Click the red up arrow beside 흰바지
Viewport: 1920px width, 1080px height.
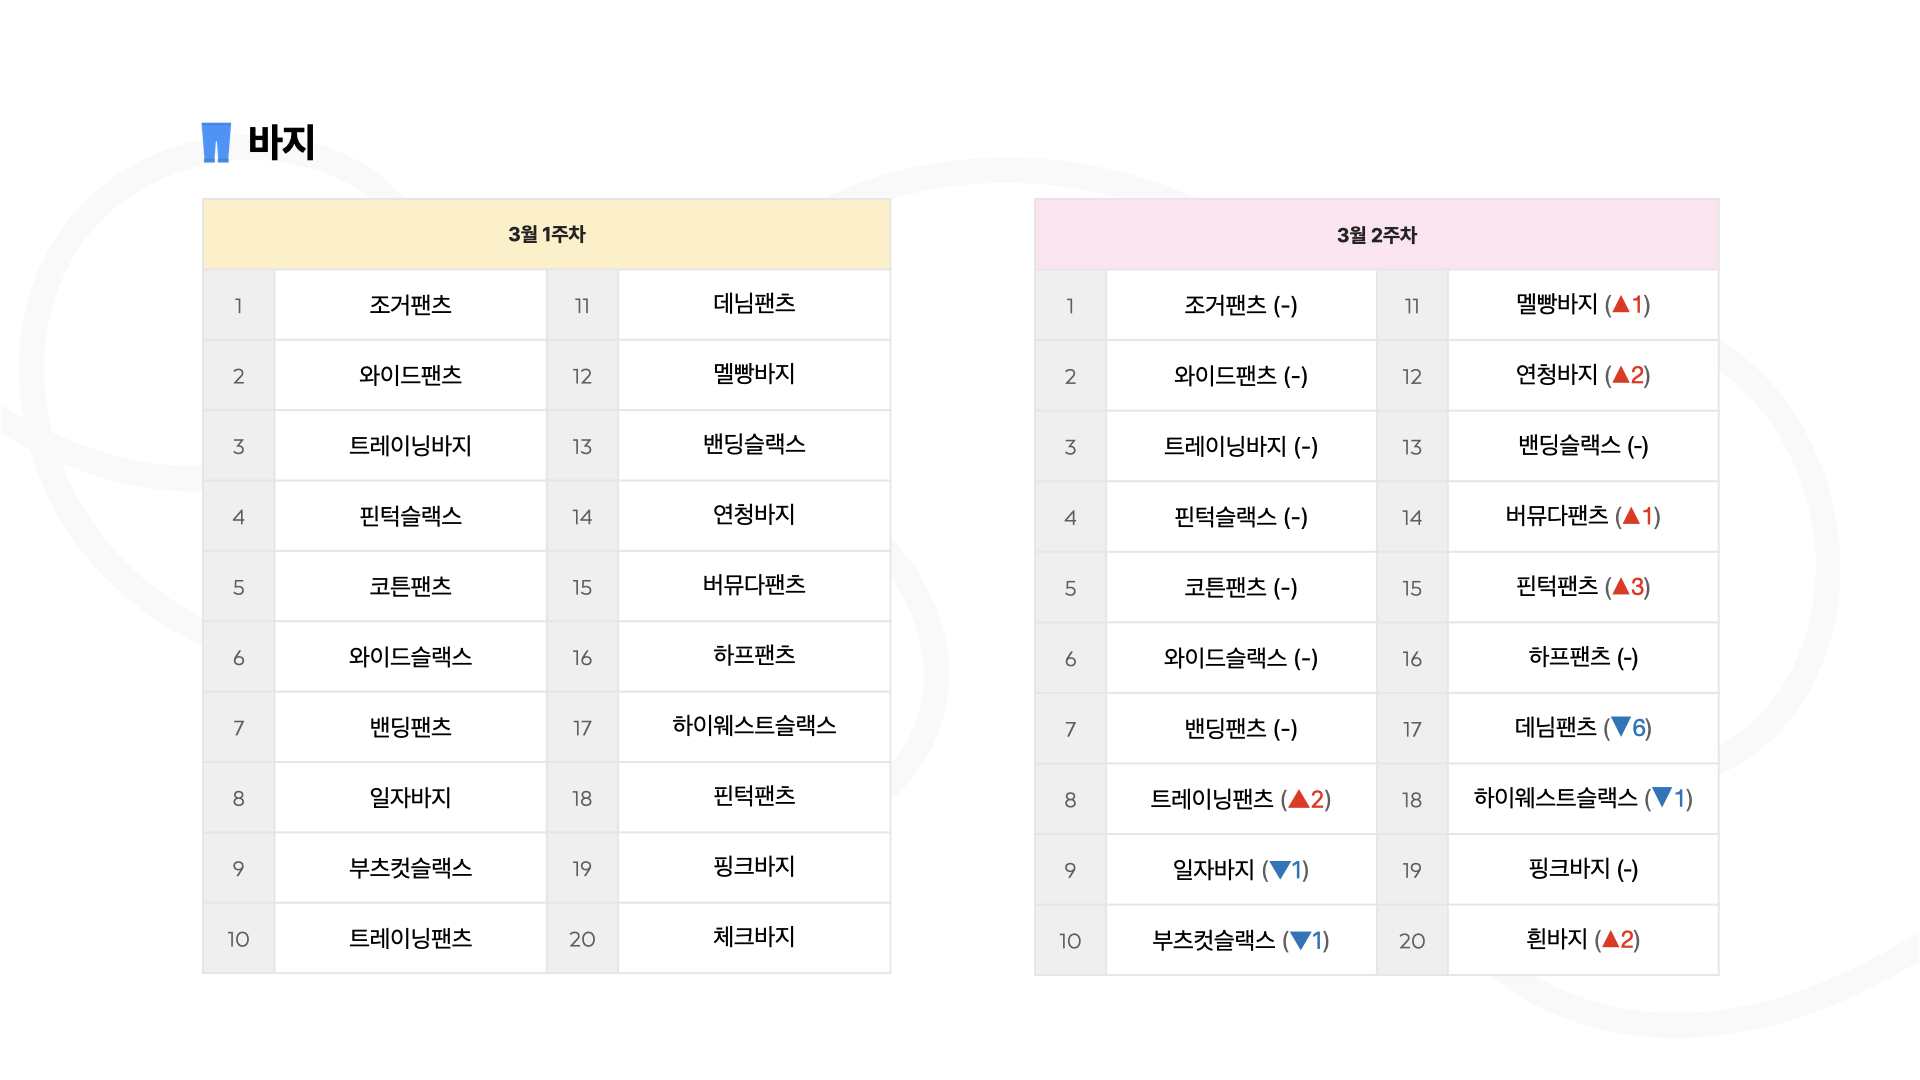click(1610, 939)
